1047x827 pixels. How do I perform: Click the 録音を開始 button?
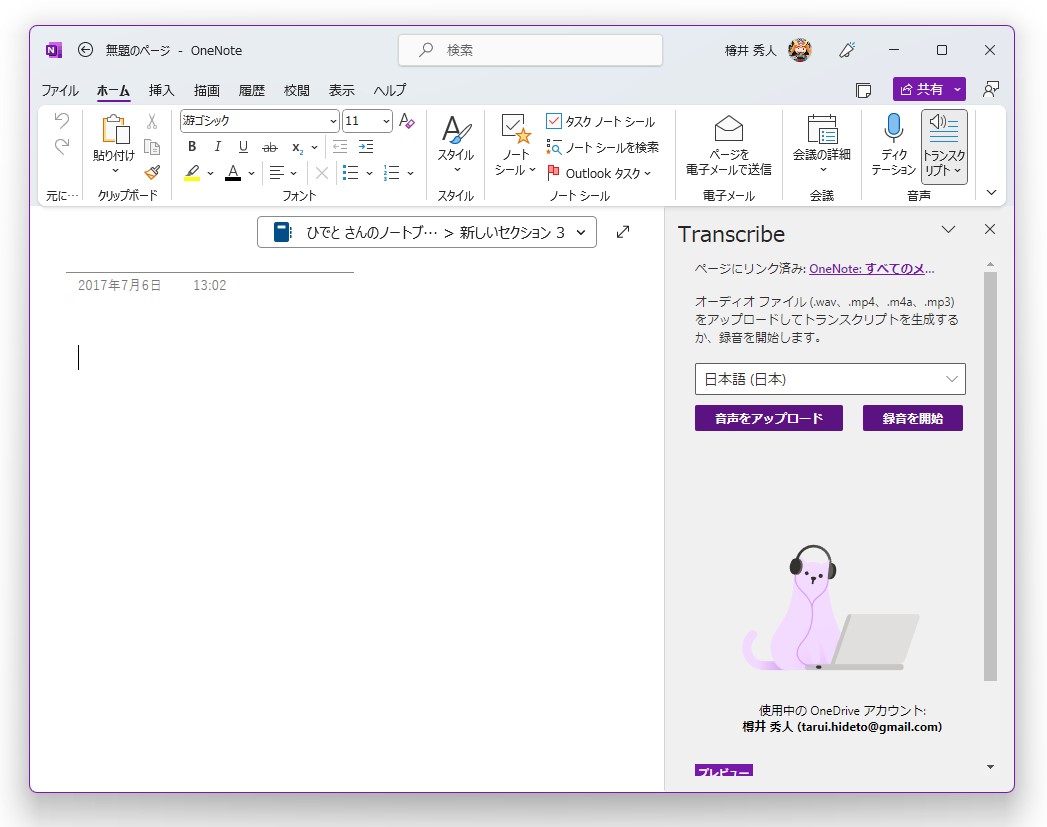(x=912, y=418)
